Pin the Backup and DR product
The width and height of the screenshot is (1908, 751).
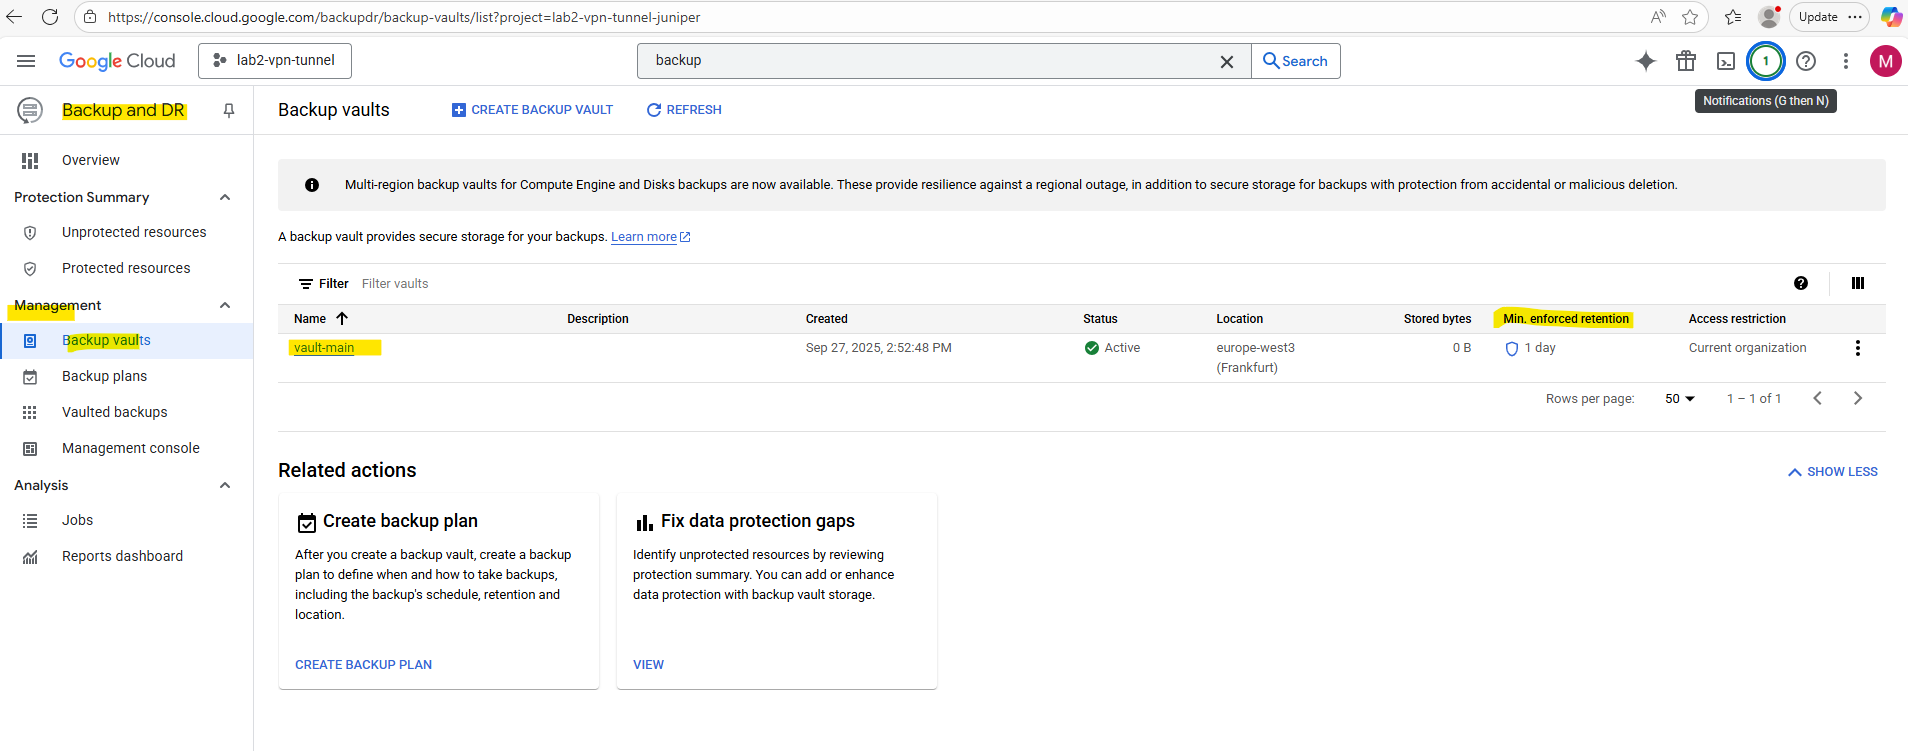(x=229, y=110)
